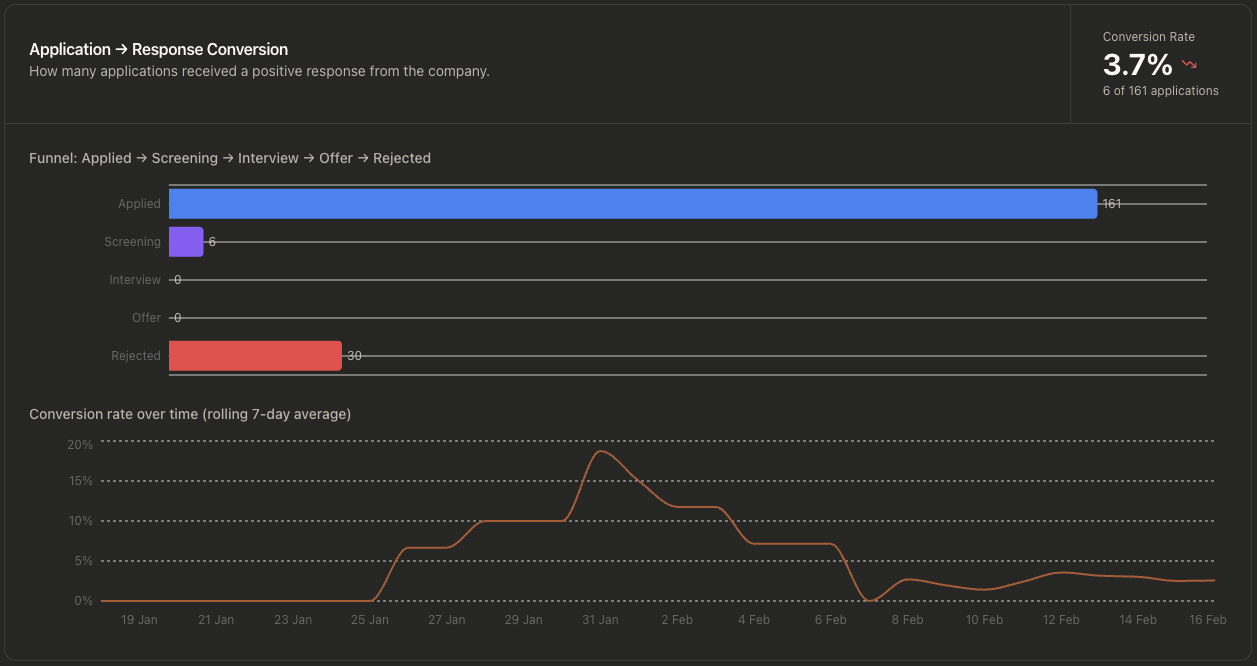Click the Offer row label in funnel
1257x666 pixels.
(x=146, y=318)
